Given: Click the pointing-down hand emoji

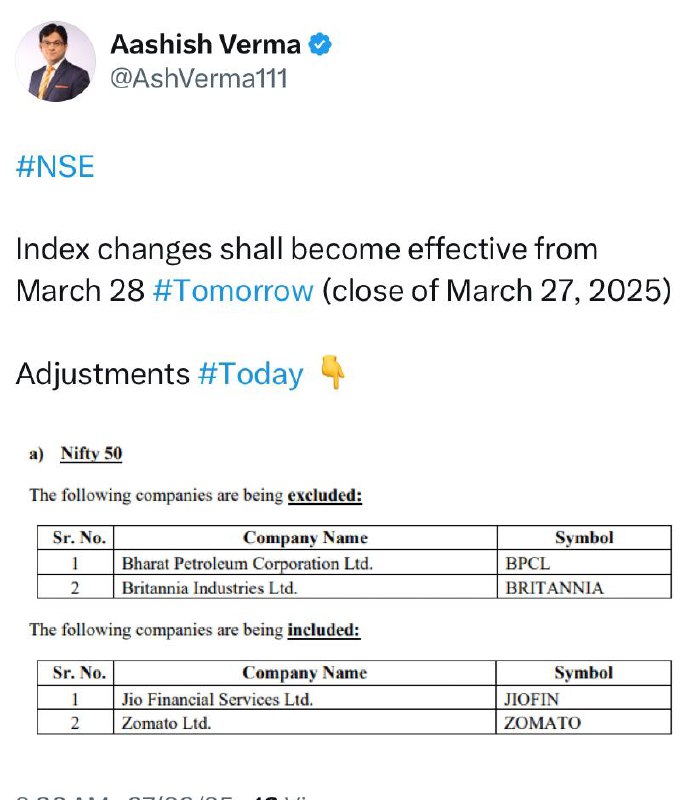Looking at the screenshot, I should 332,373.
